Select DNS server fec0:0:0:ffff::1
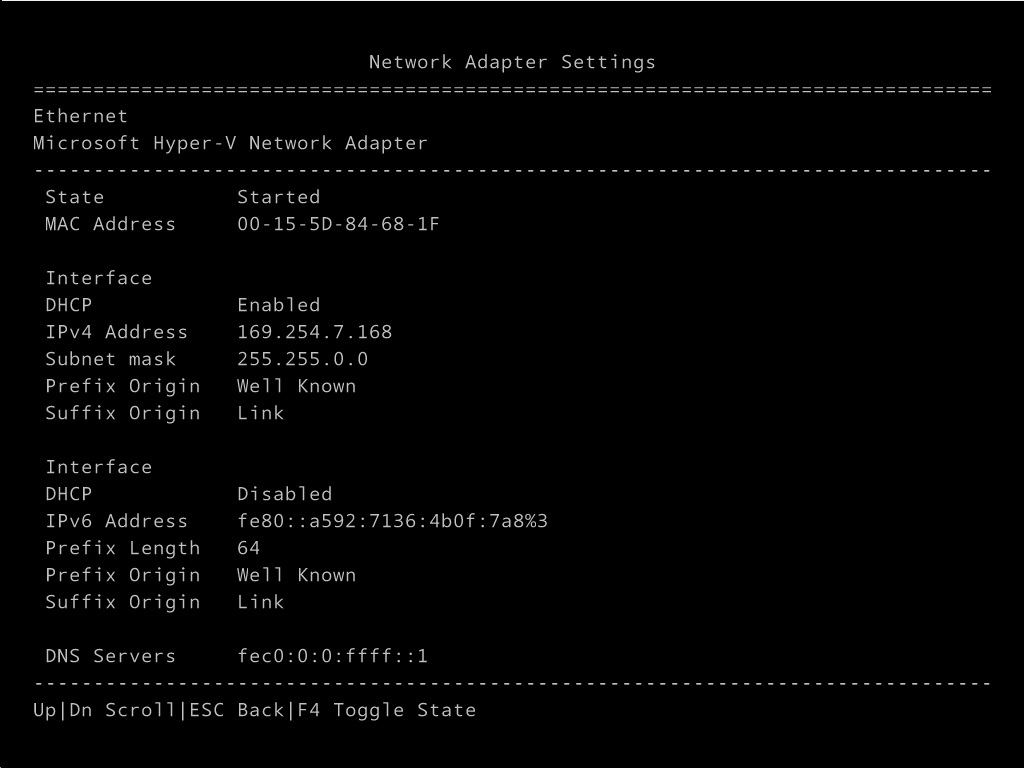The image size is (1024, 768). [332, 656]
